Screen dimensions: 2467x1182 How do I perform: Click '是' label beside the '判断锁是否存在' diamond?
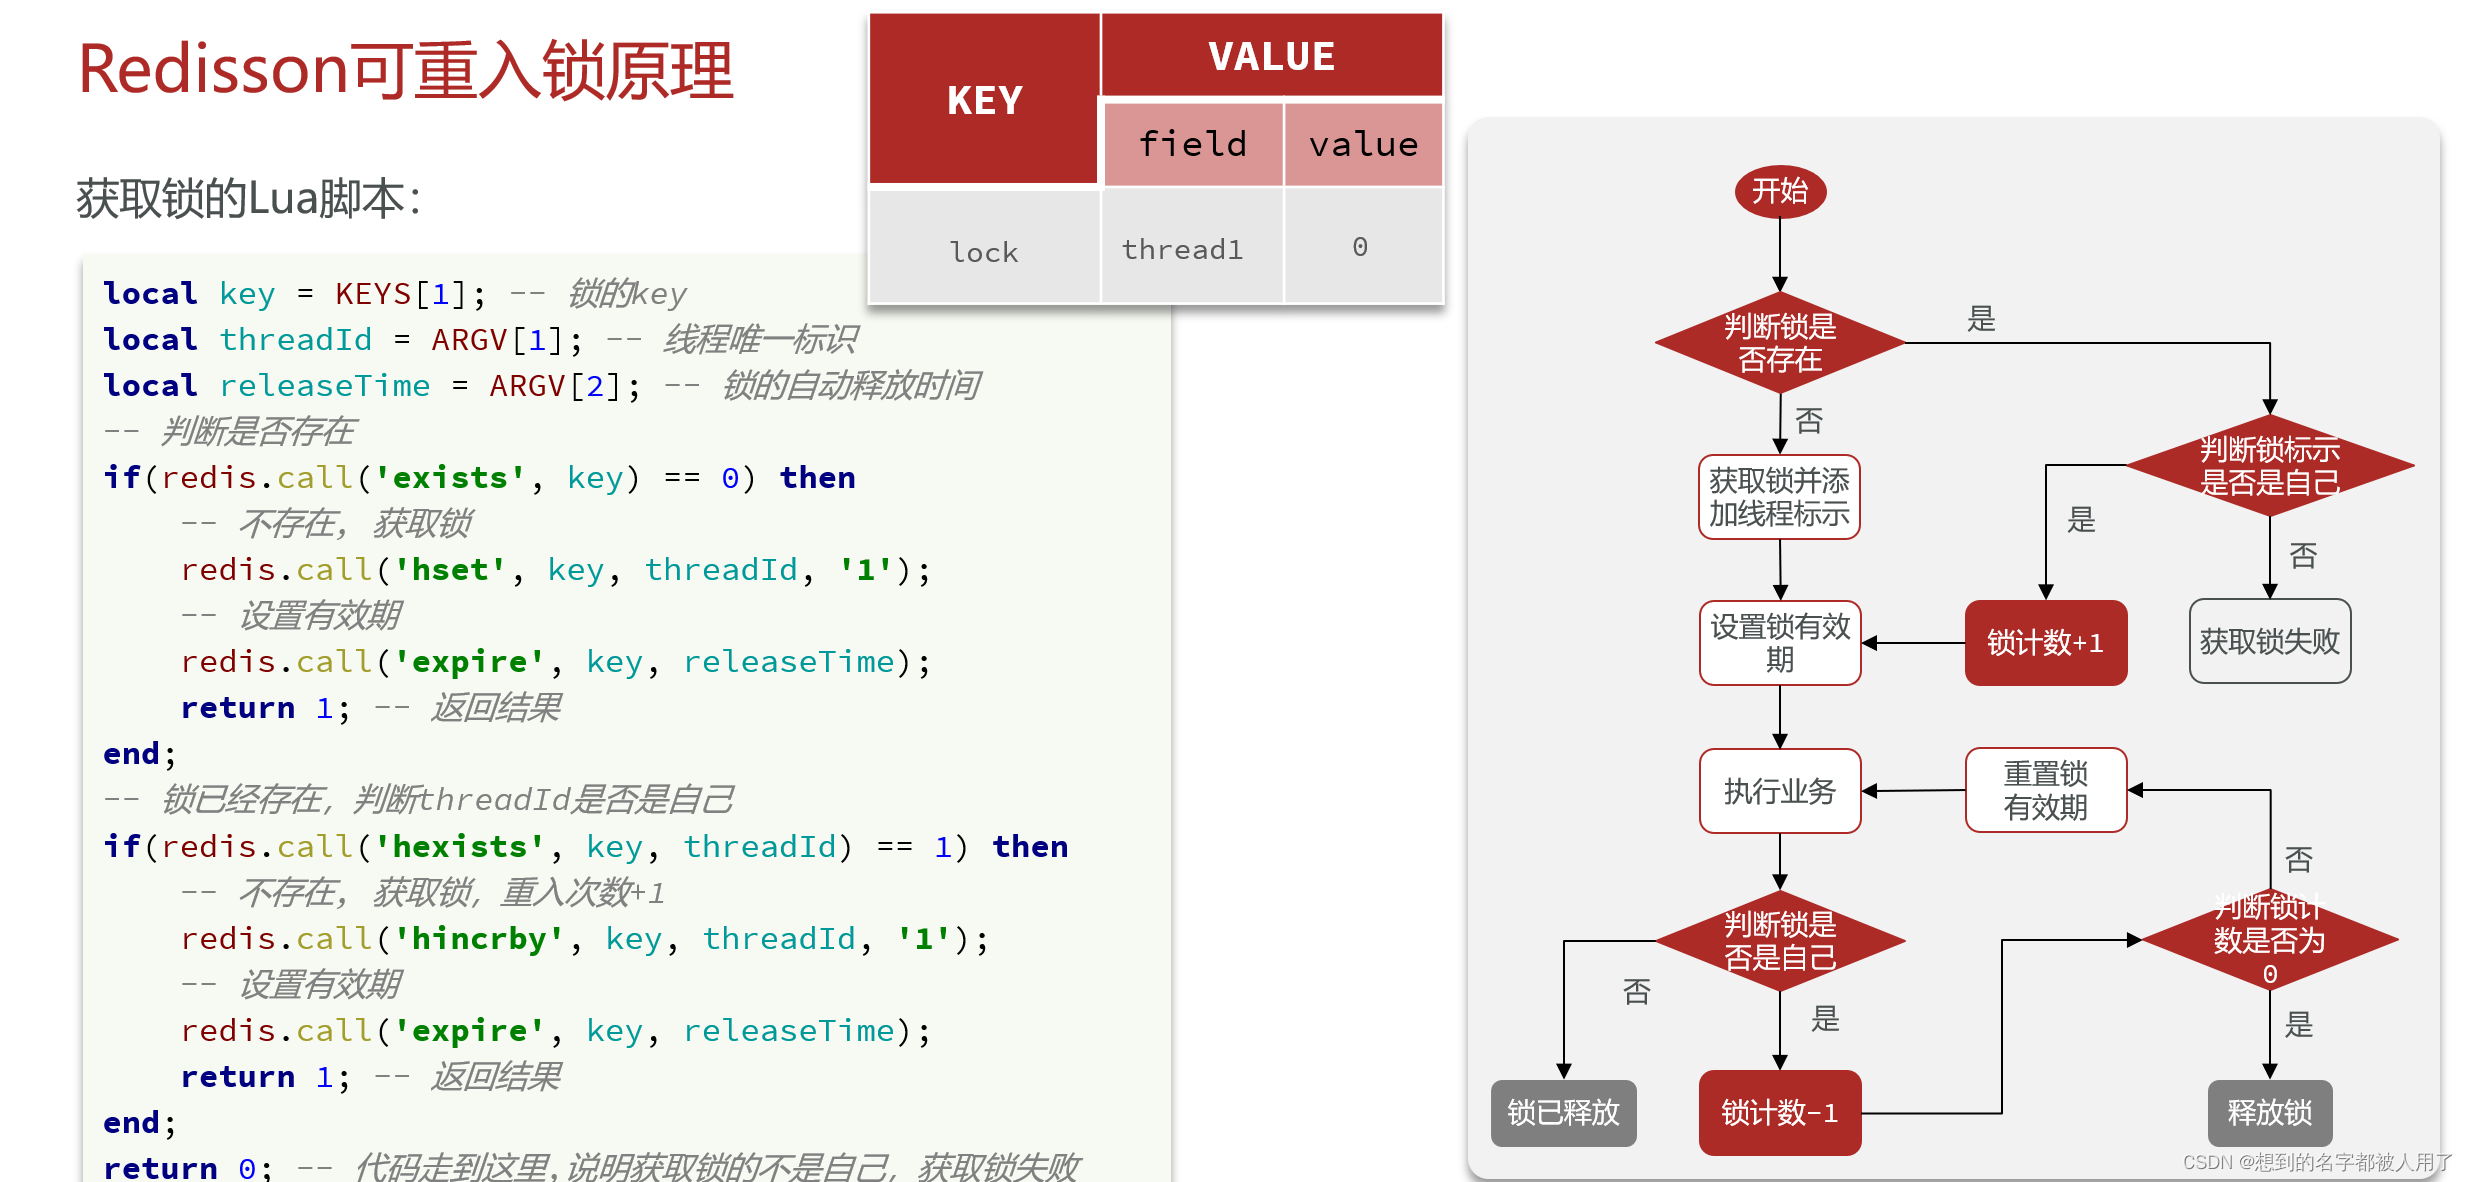click(x=1981, y=319)
